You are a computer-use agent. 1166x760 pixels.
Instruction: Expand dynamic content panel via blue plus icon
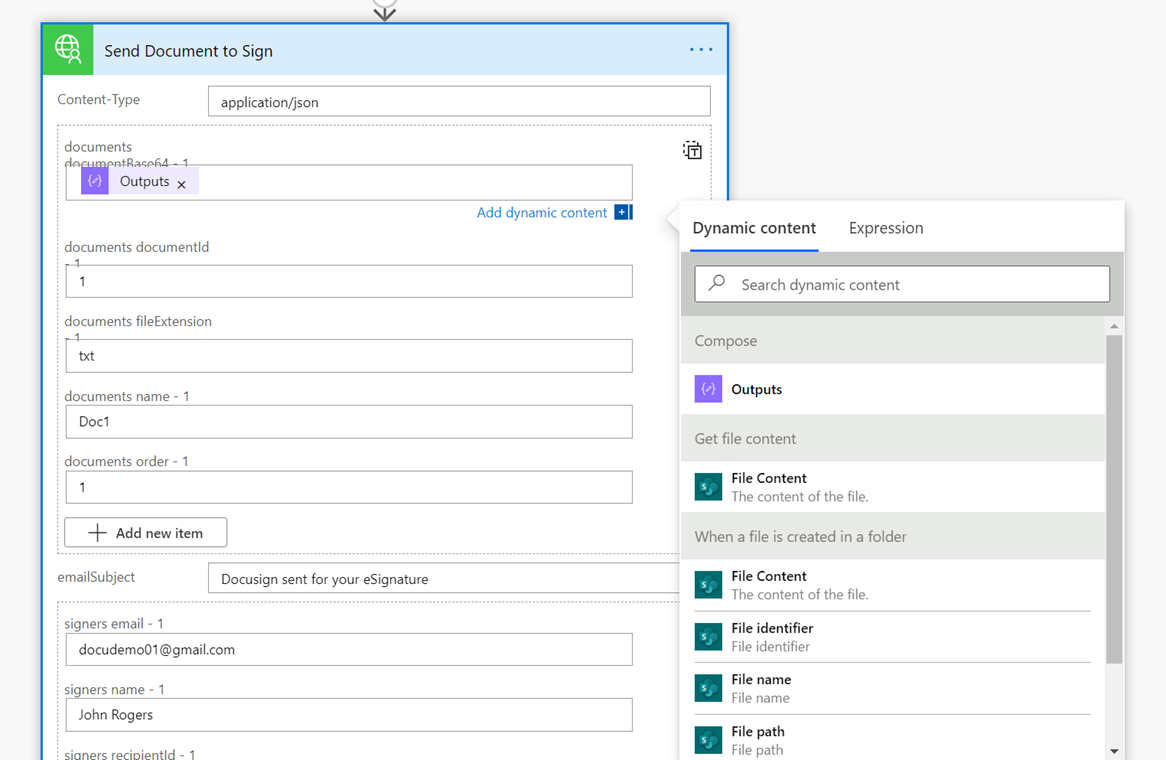tap(623, 212)
